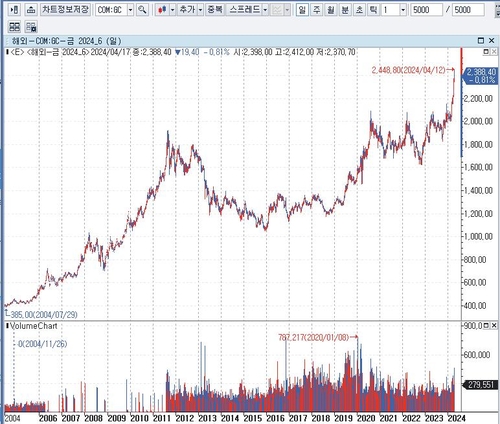Screen dimensions: 500x424
Task: Maximize the VolumeChart pane icon
Action: pyautogui.click(x=486, y=325)
